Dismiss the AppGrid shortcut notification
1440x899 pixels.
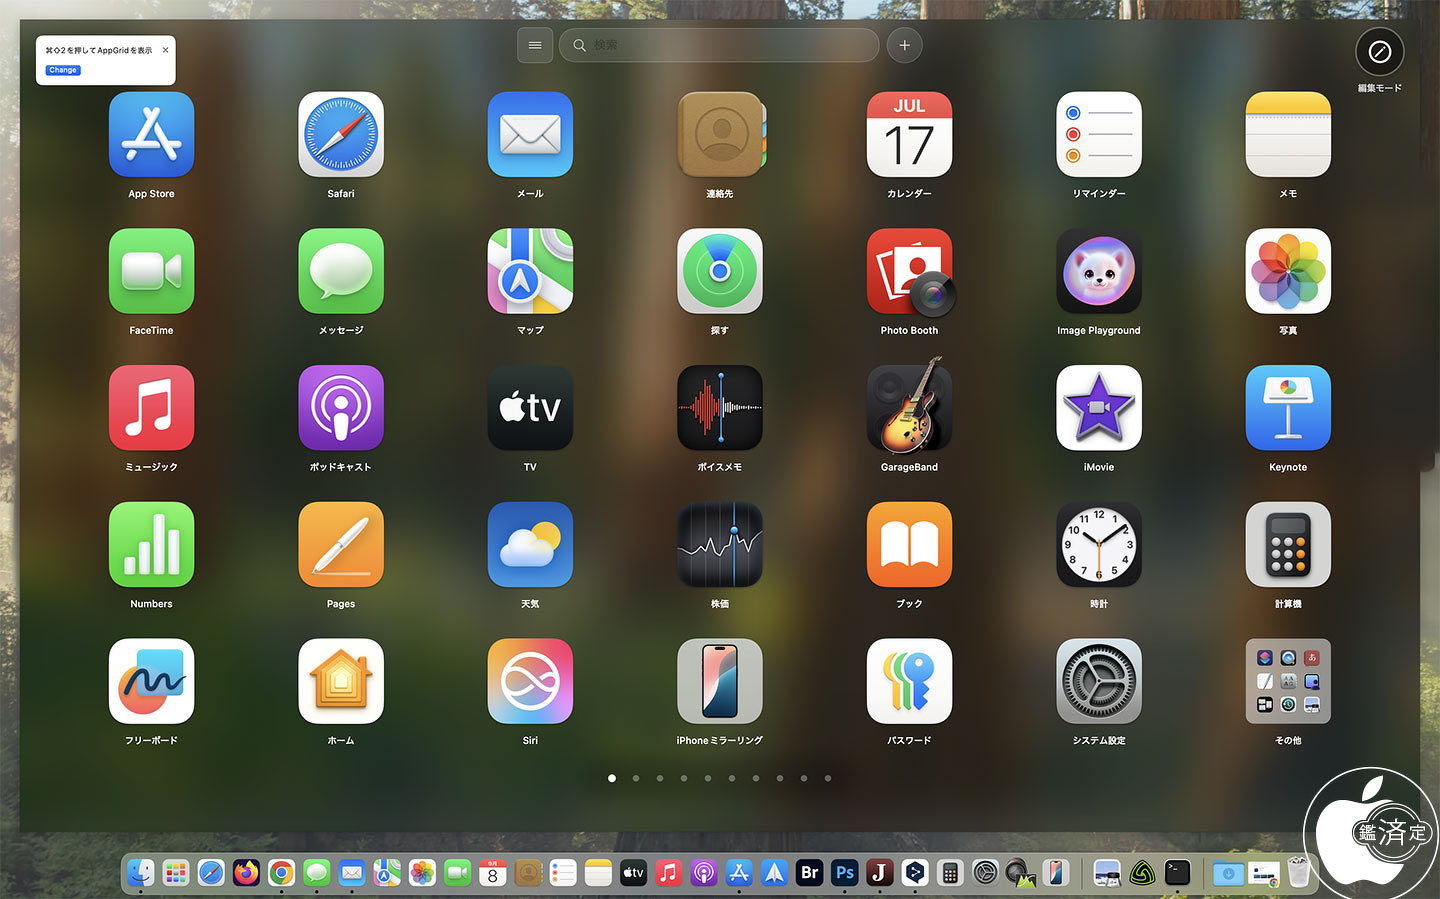[165, 50]
